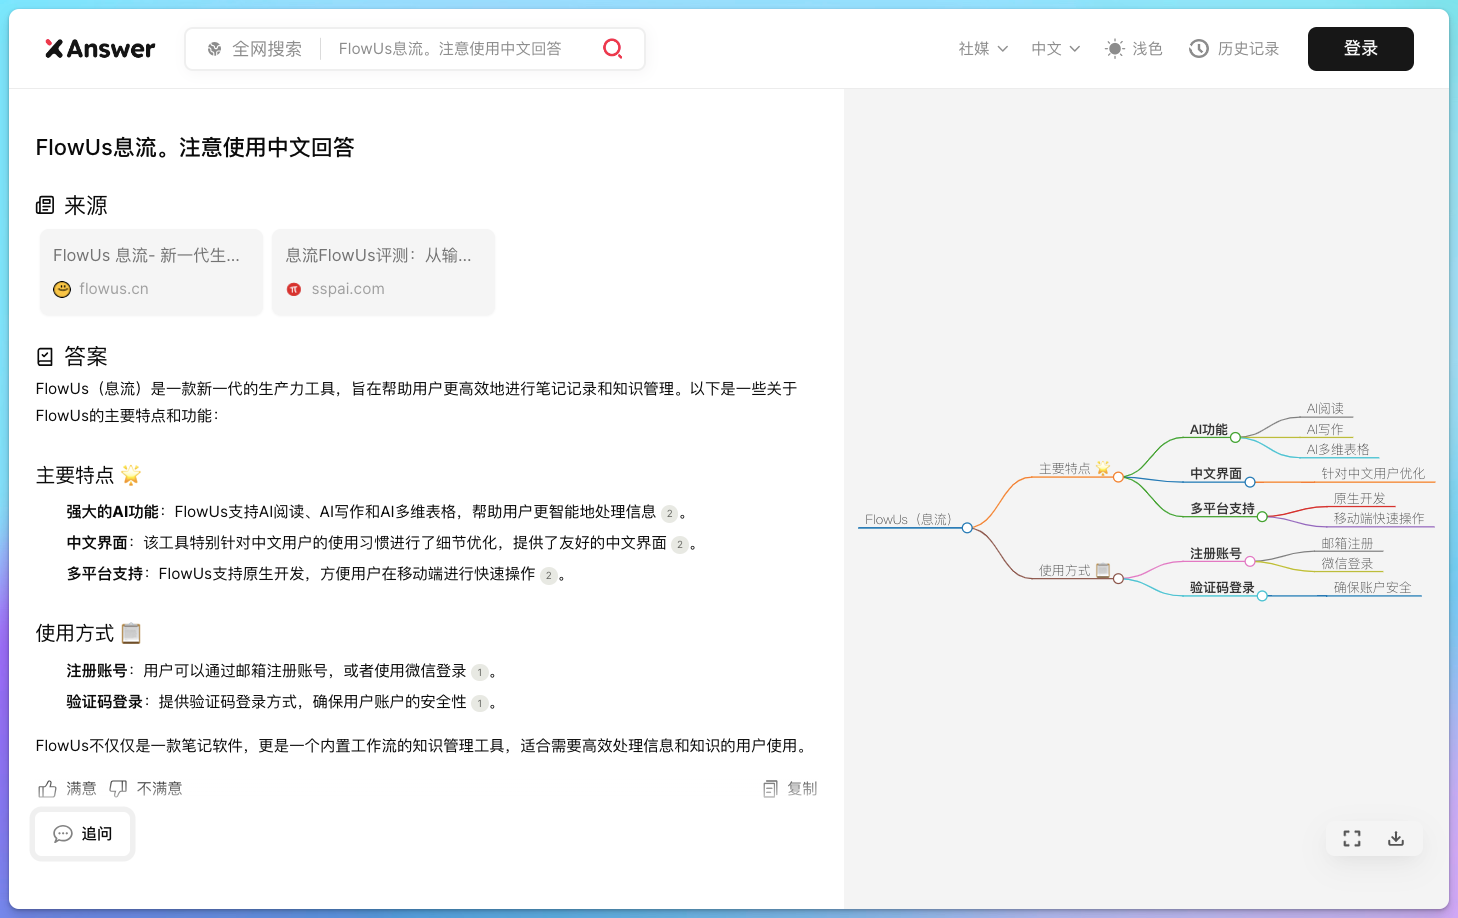Click the 追问 follow-up button

83,834
